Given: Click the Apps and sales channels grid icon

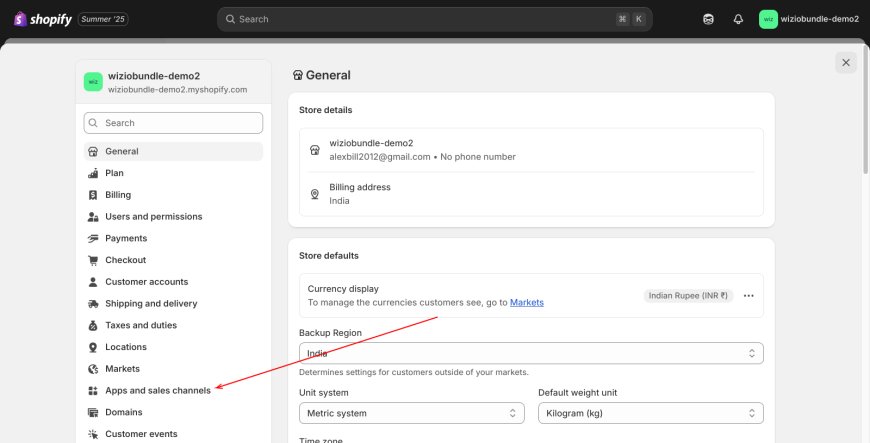Looking at the screenshot, I should (x=93, y=391).
